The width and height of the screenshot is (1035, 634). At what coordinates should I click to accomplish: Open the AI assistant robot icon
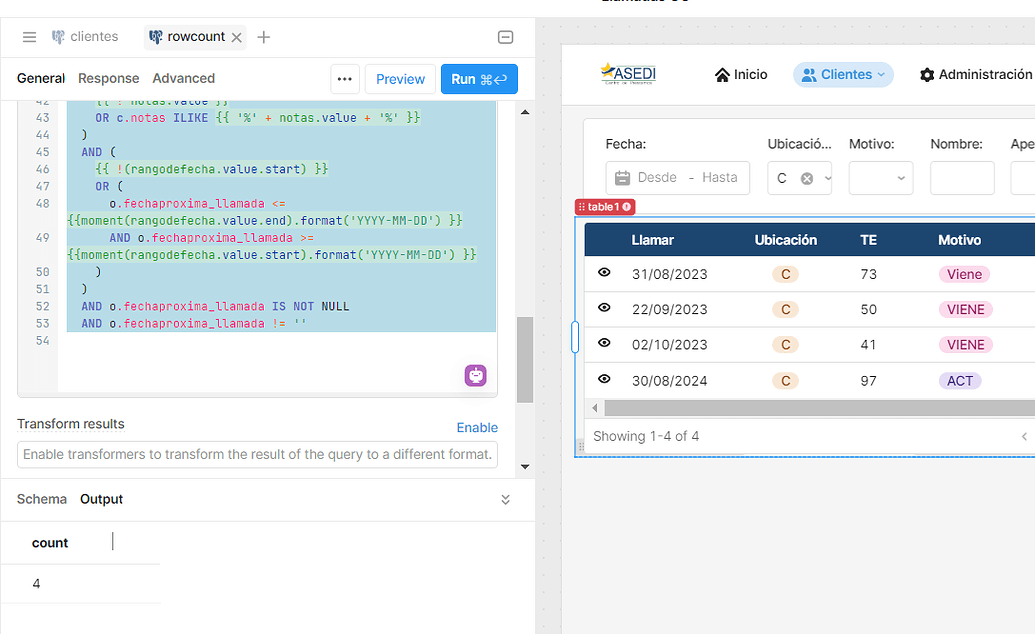pos(475,376)
